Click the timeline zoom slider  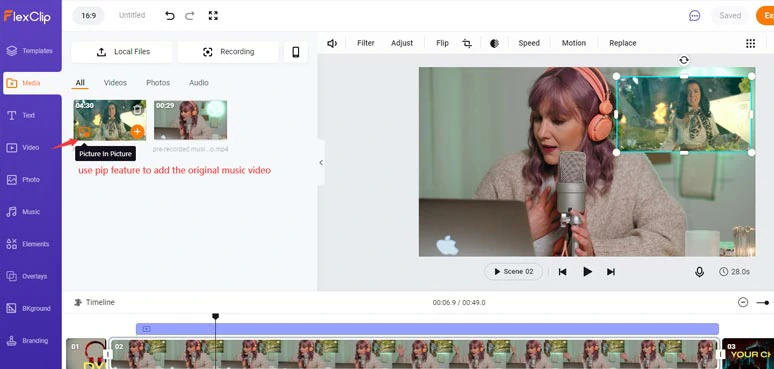pos(763,302)
